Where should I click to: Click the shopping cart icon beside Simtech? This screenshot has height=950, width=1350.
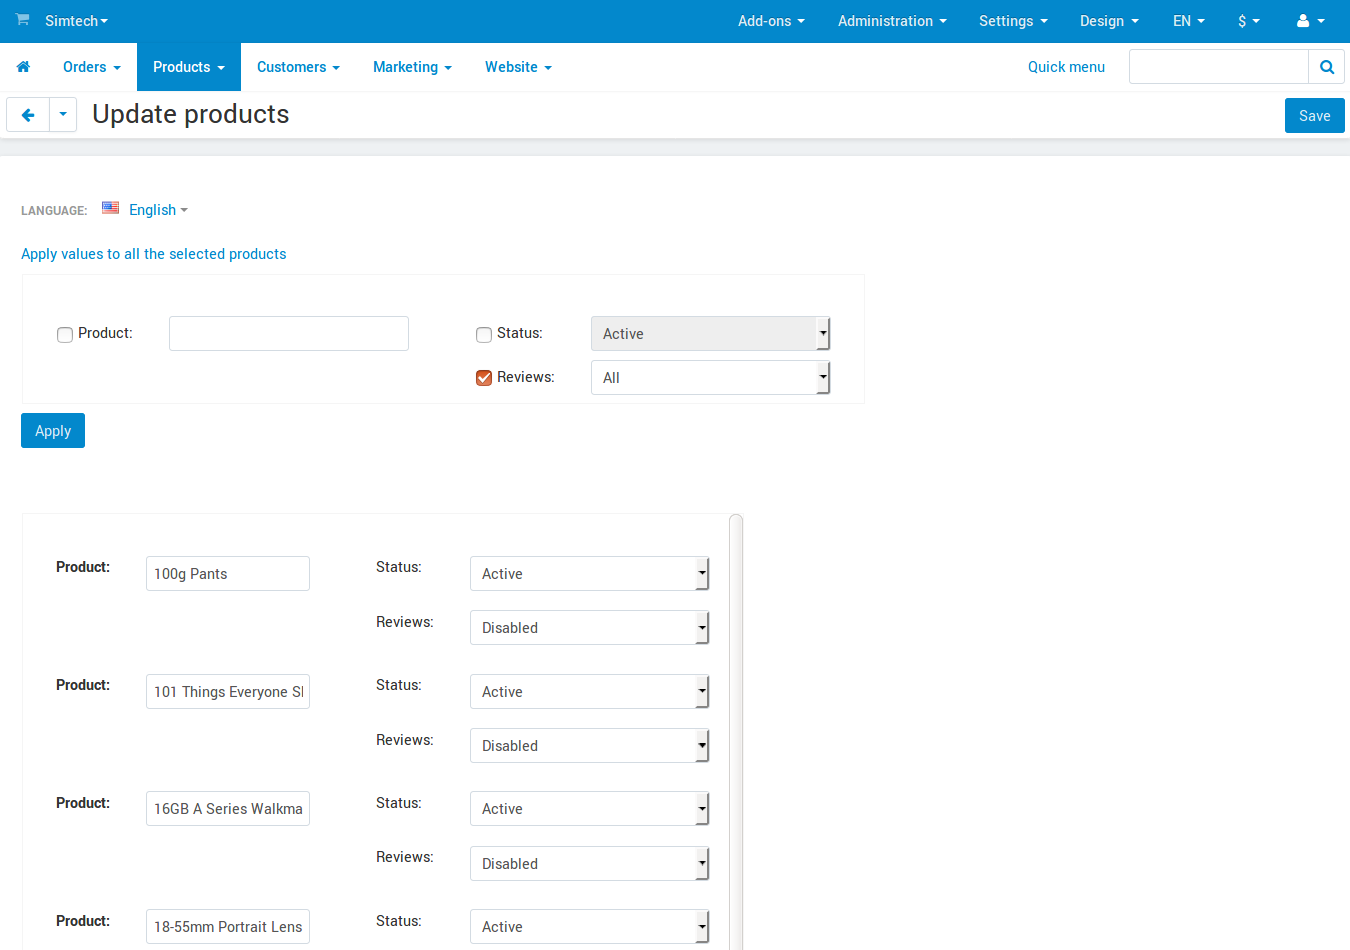23,20
